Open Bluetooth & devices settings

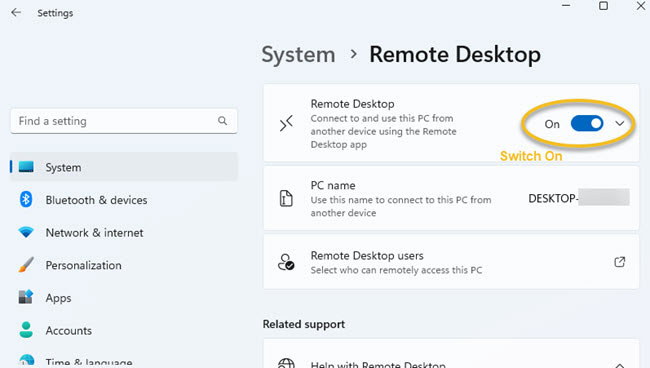pyautogui.click(x=124, y=200)
